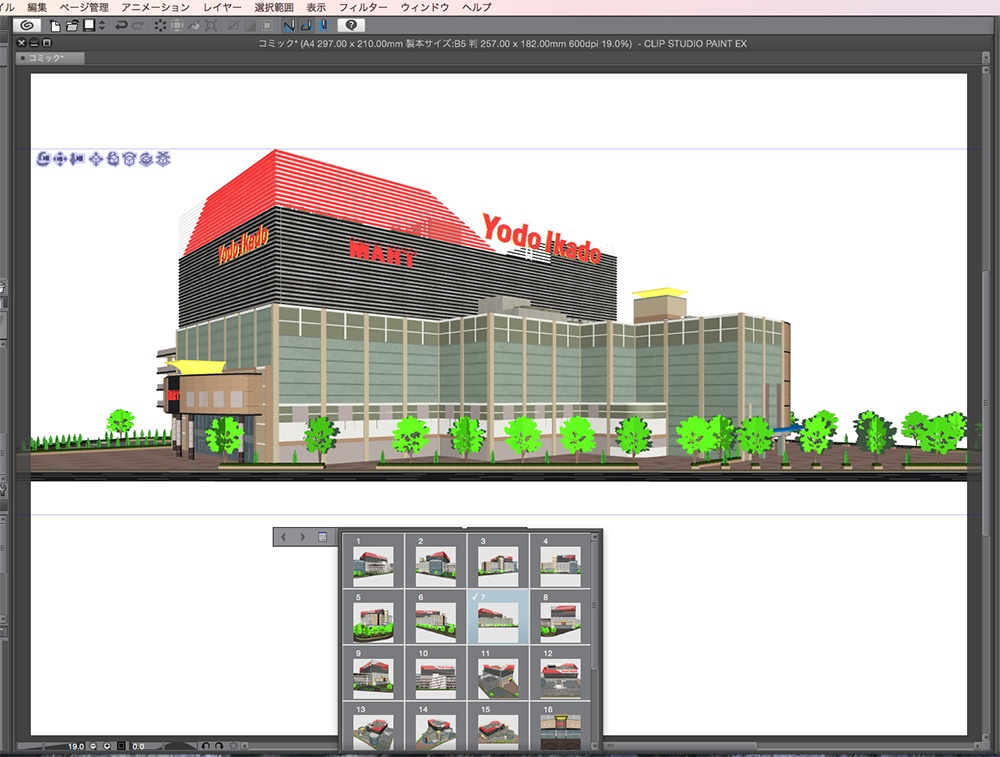
Task: Click the previous camera angle arrow
Action: pos(284,537)
